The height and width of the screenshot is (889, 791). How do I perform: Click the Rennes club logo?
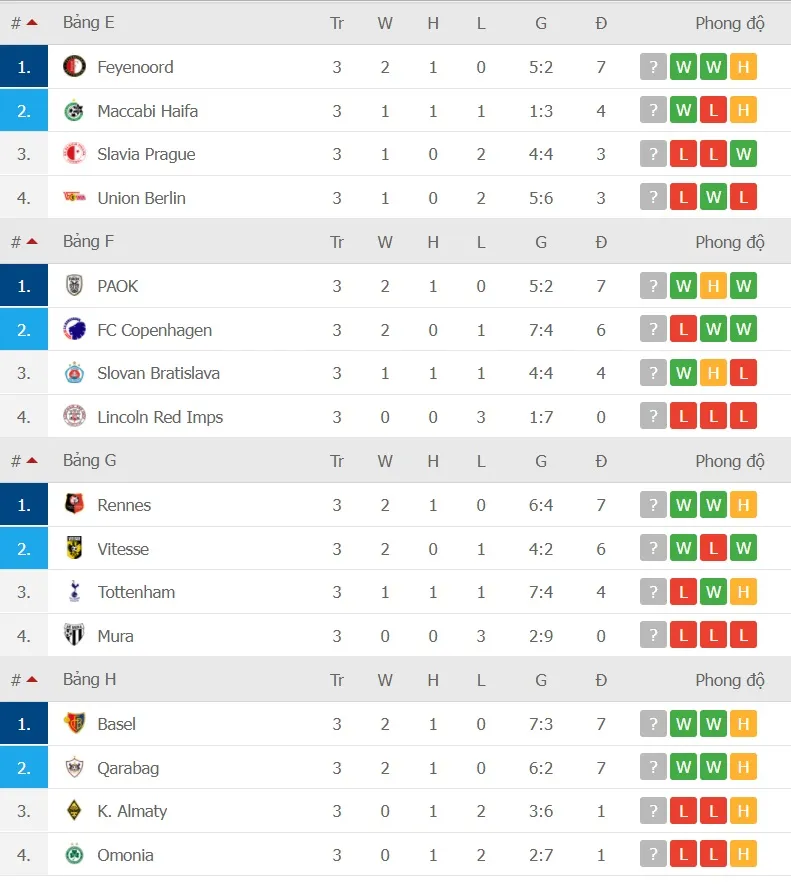(x=74, y=505)
